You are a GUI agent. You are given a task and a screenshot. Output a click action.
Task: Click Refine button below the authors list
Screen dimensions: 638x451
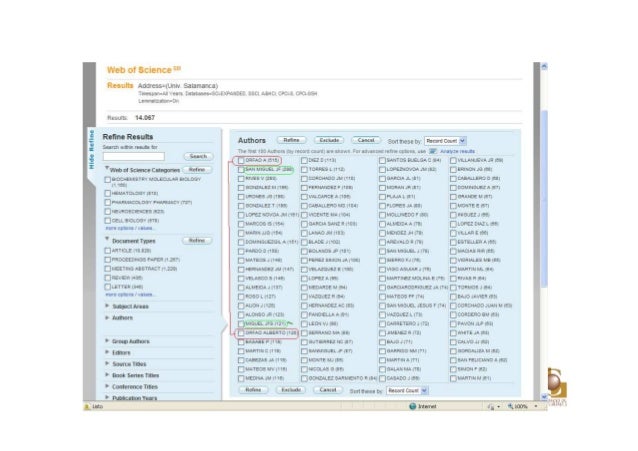253,390
